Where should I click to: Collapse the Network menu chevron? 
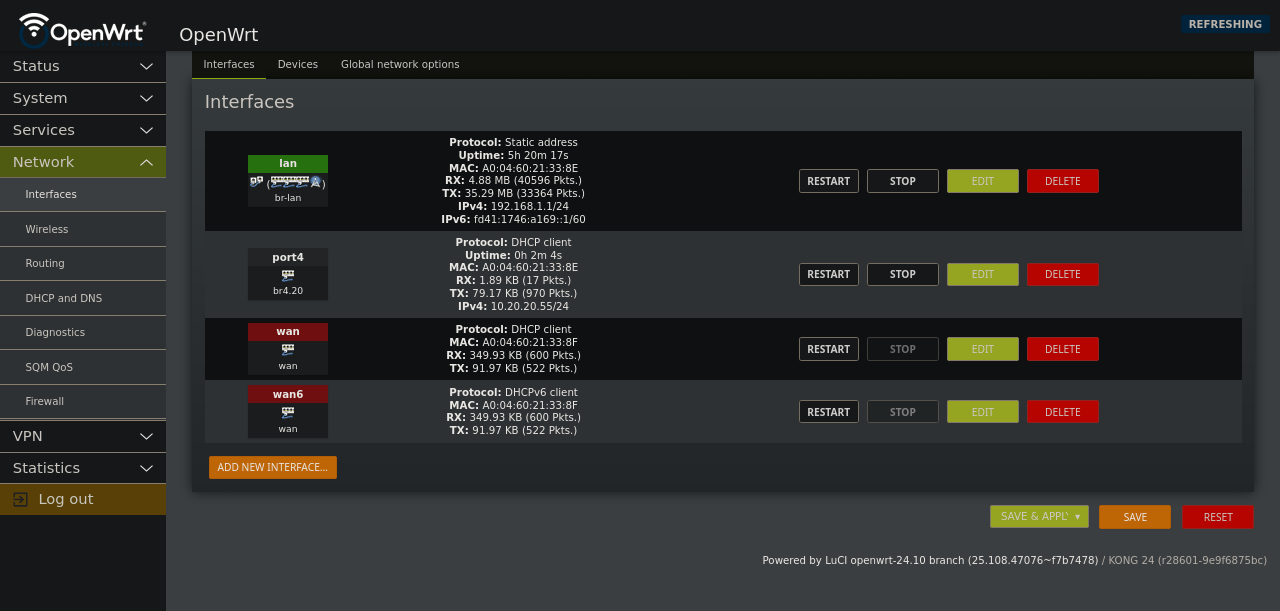pyautogui.click(x=146, y=162)
